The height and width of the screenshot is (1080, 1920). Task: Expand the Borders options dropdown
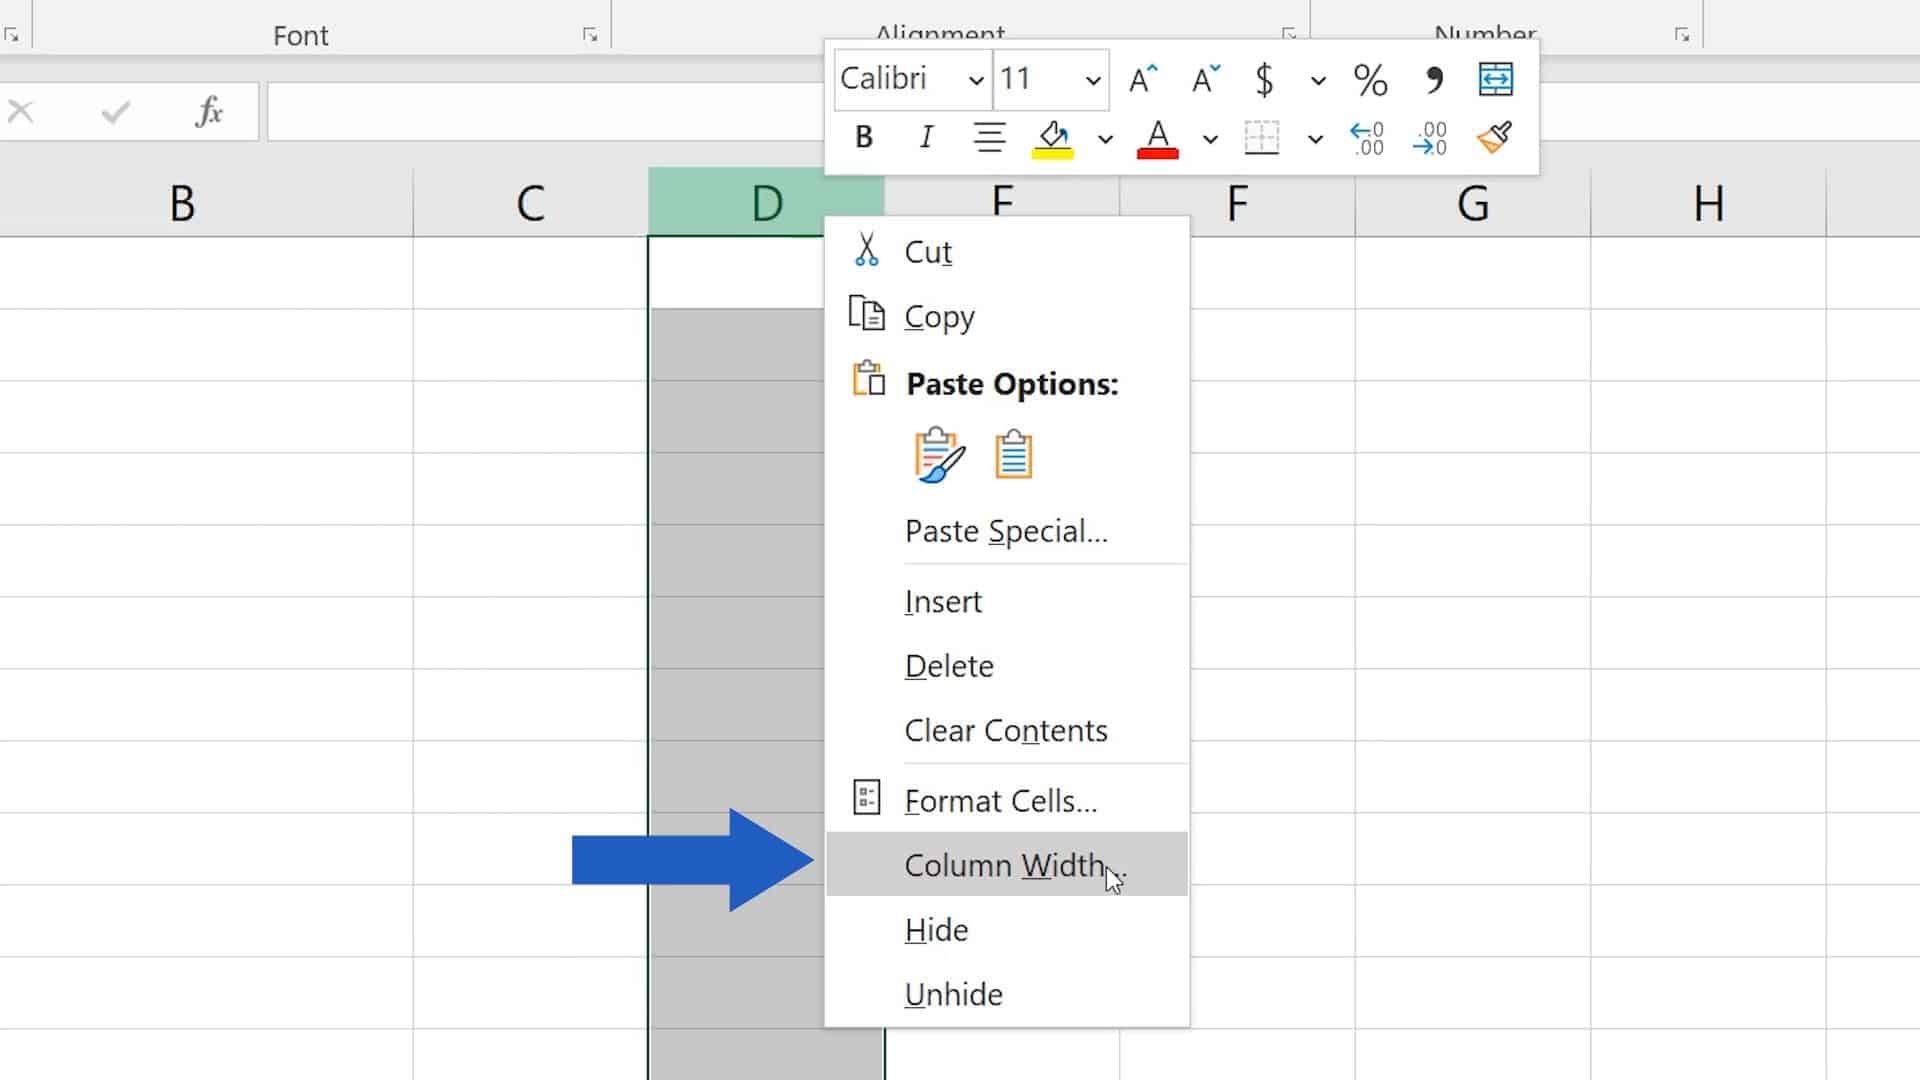point(1315,138)
